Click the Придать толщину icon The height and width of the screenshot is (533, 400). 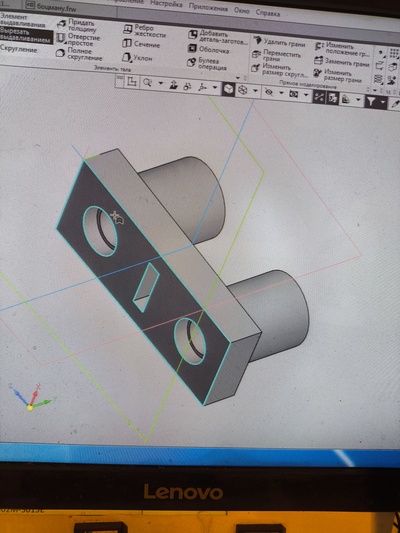pyautogui.click(x=61, y=24)
